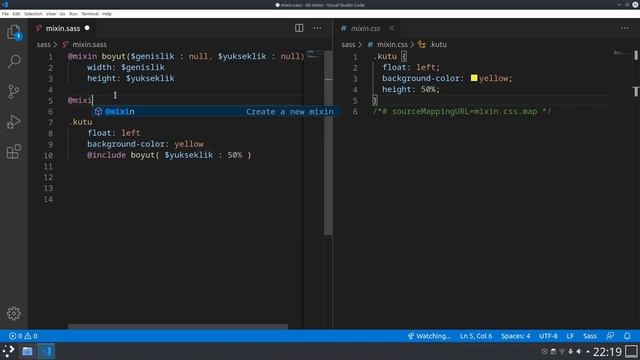
Task: Open the network icon in system tray
Action: pyautogui.click(x=562, y=351)
